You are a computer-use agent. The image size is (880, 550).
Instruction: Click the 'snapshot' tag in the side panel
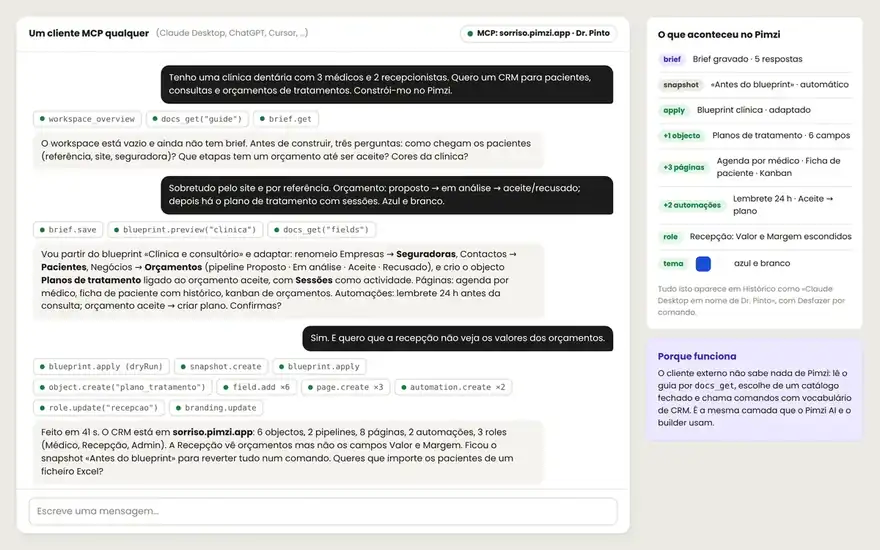click(x=681, y=85)
